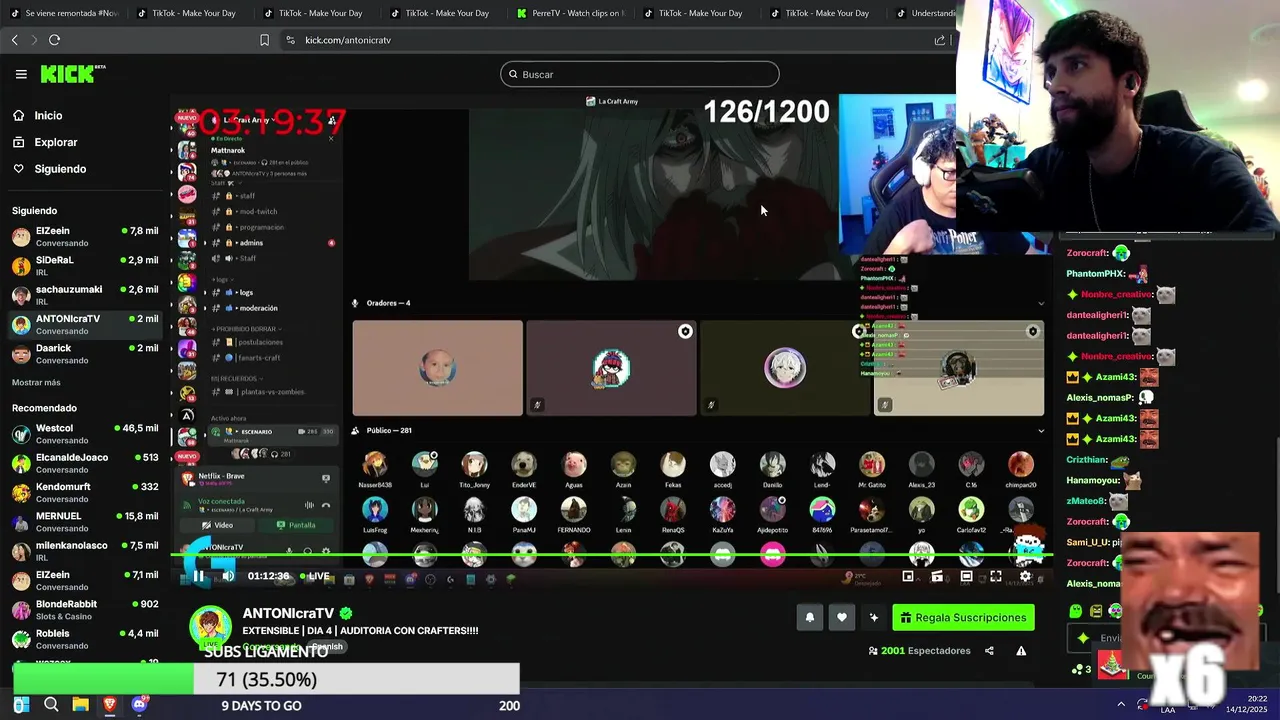Click the Video button in Discord voice panel
Image resolution: width=1280 pixels, height=720 pixels.
pos(219,525)
